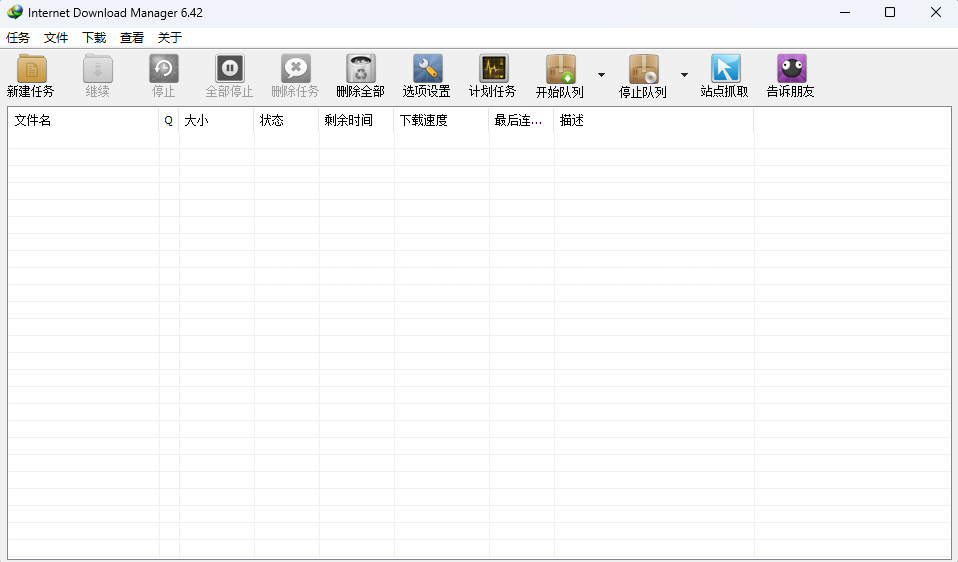Open the 查看 menu
Screen dimensions: 958x562
tap(132, 38)
